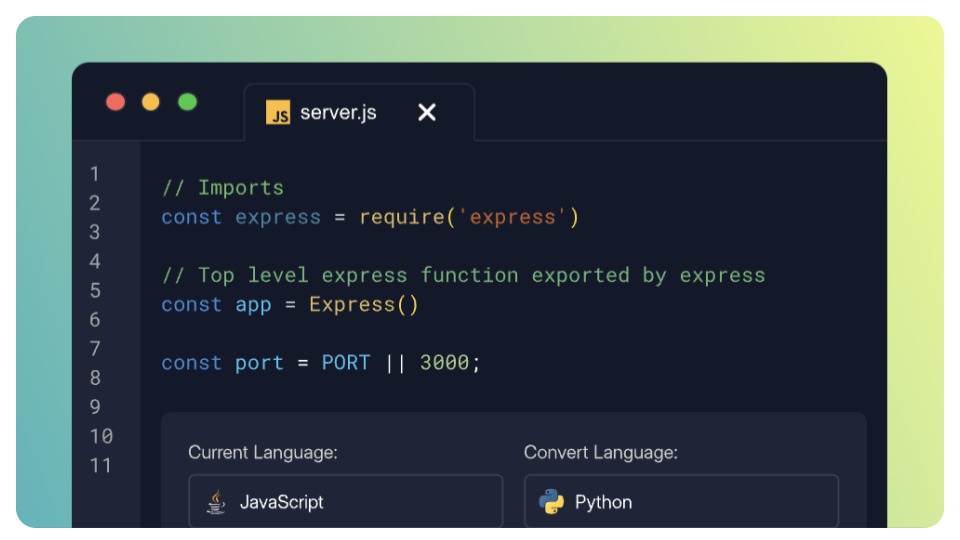
Task: Click the 'Current Language:' label
Action: tap(263, 452)
